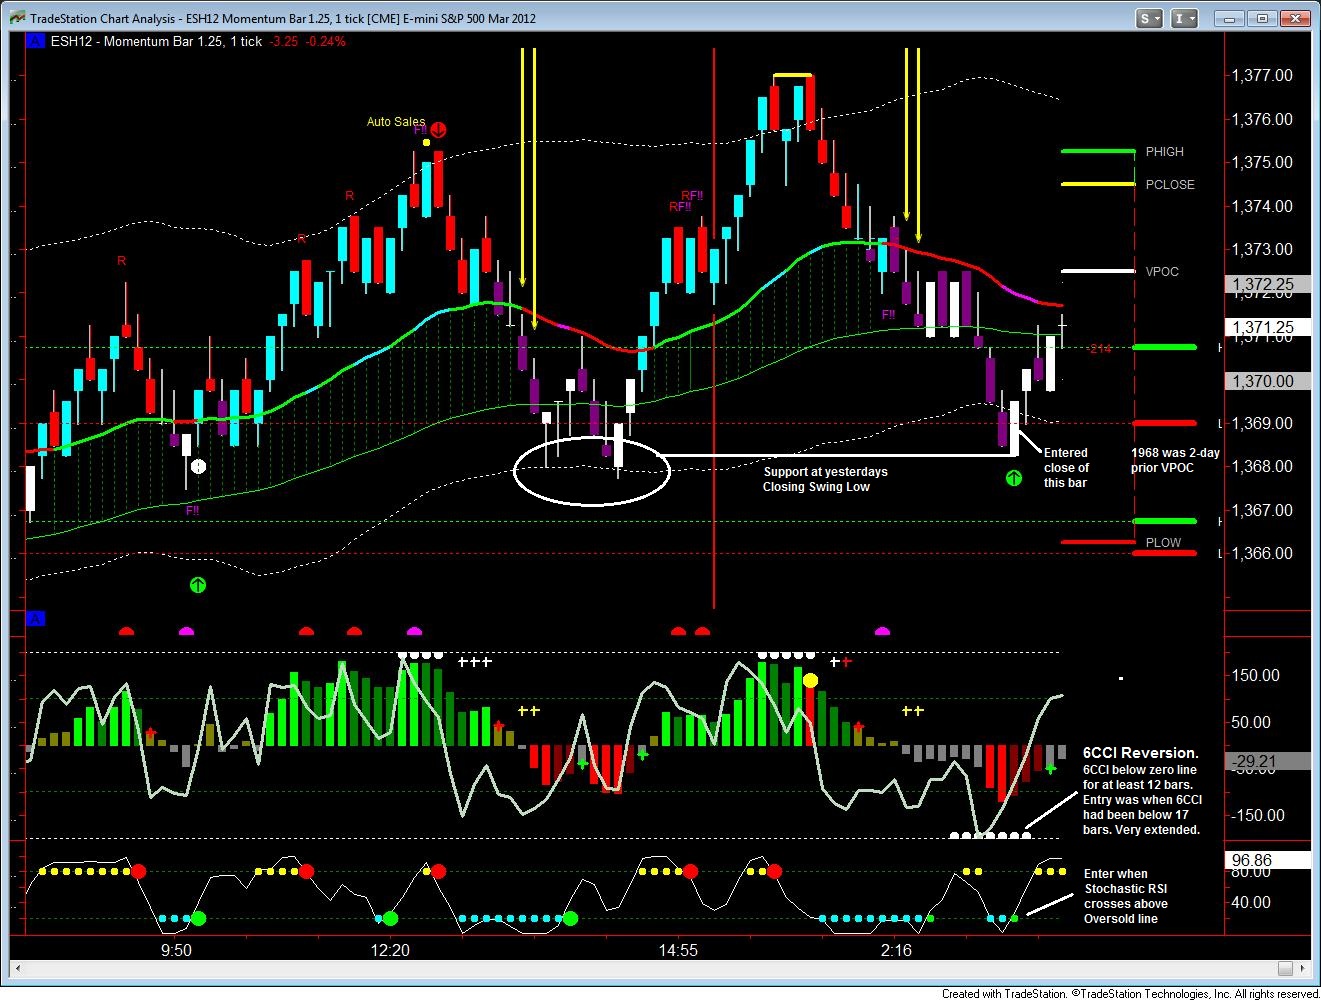The image size is (1321, 1000).
Task: Click the red down-arrow marker near Auto Sales
Action: 438,129
